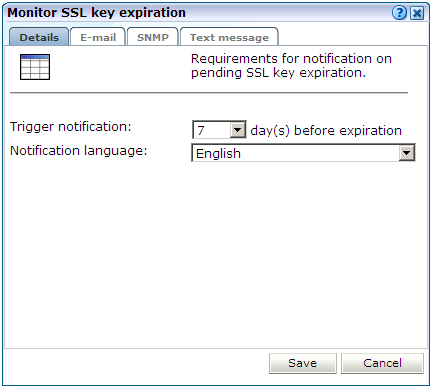Select the SNMP tab

point(153,37)
